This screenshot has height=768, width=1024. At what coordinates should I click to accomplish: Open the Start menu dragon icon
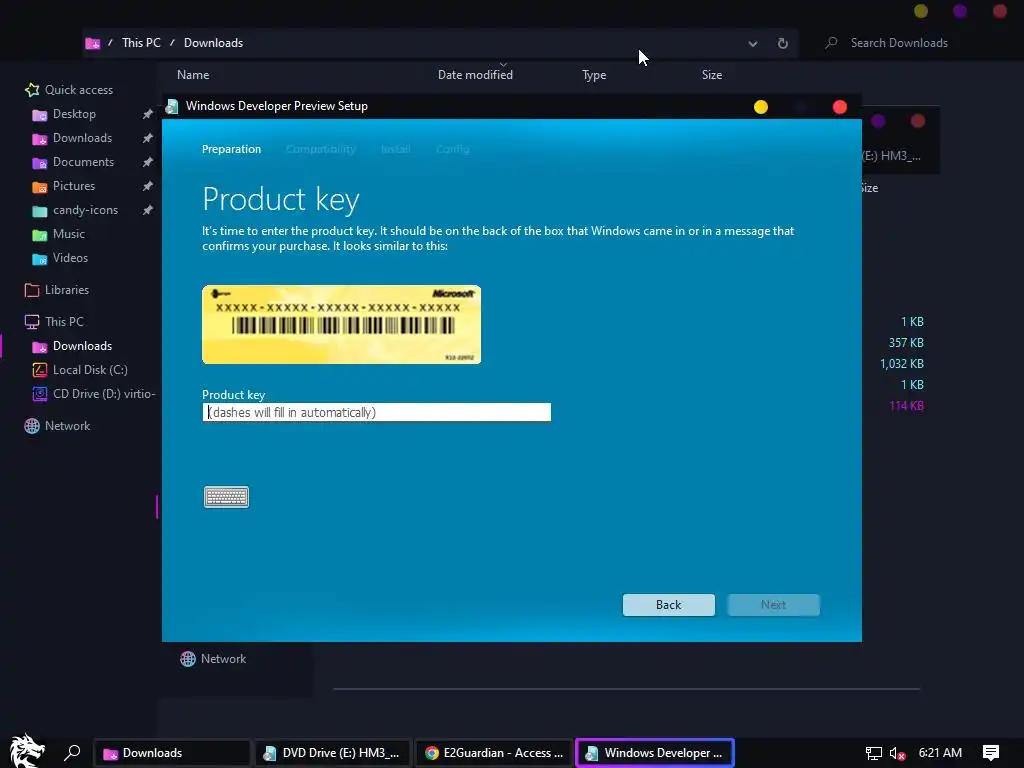27,751
